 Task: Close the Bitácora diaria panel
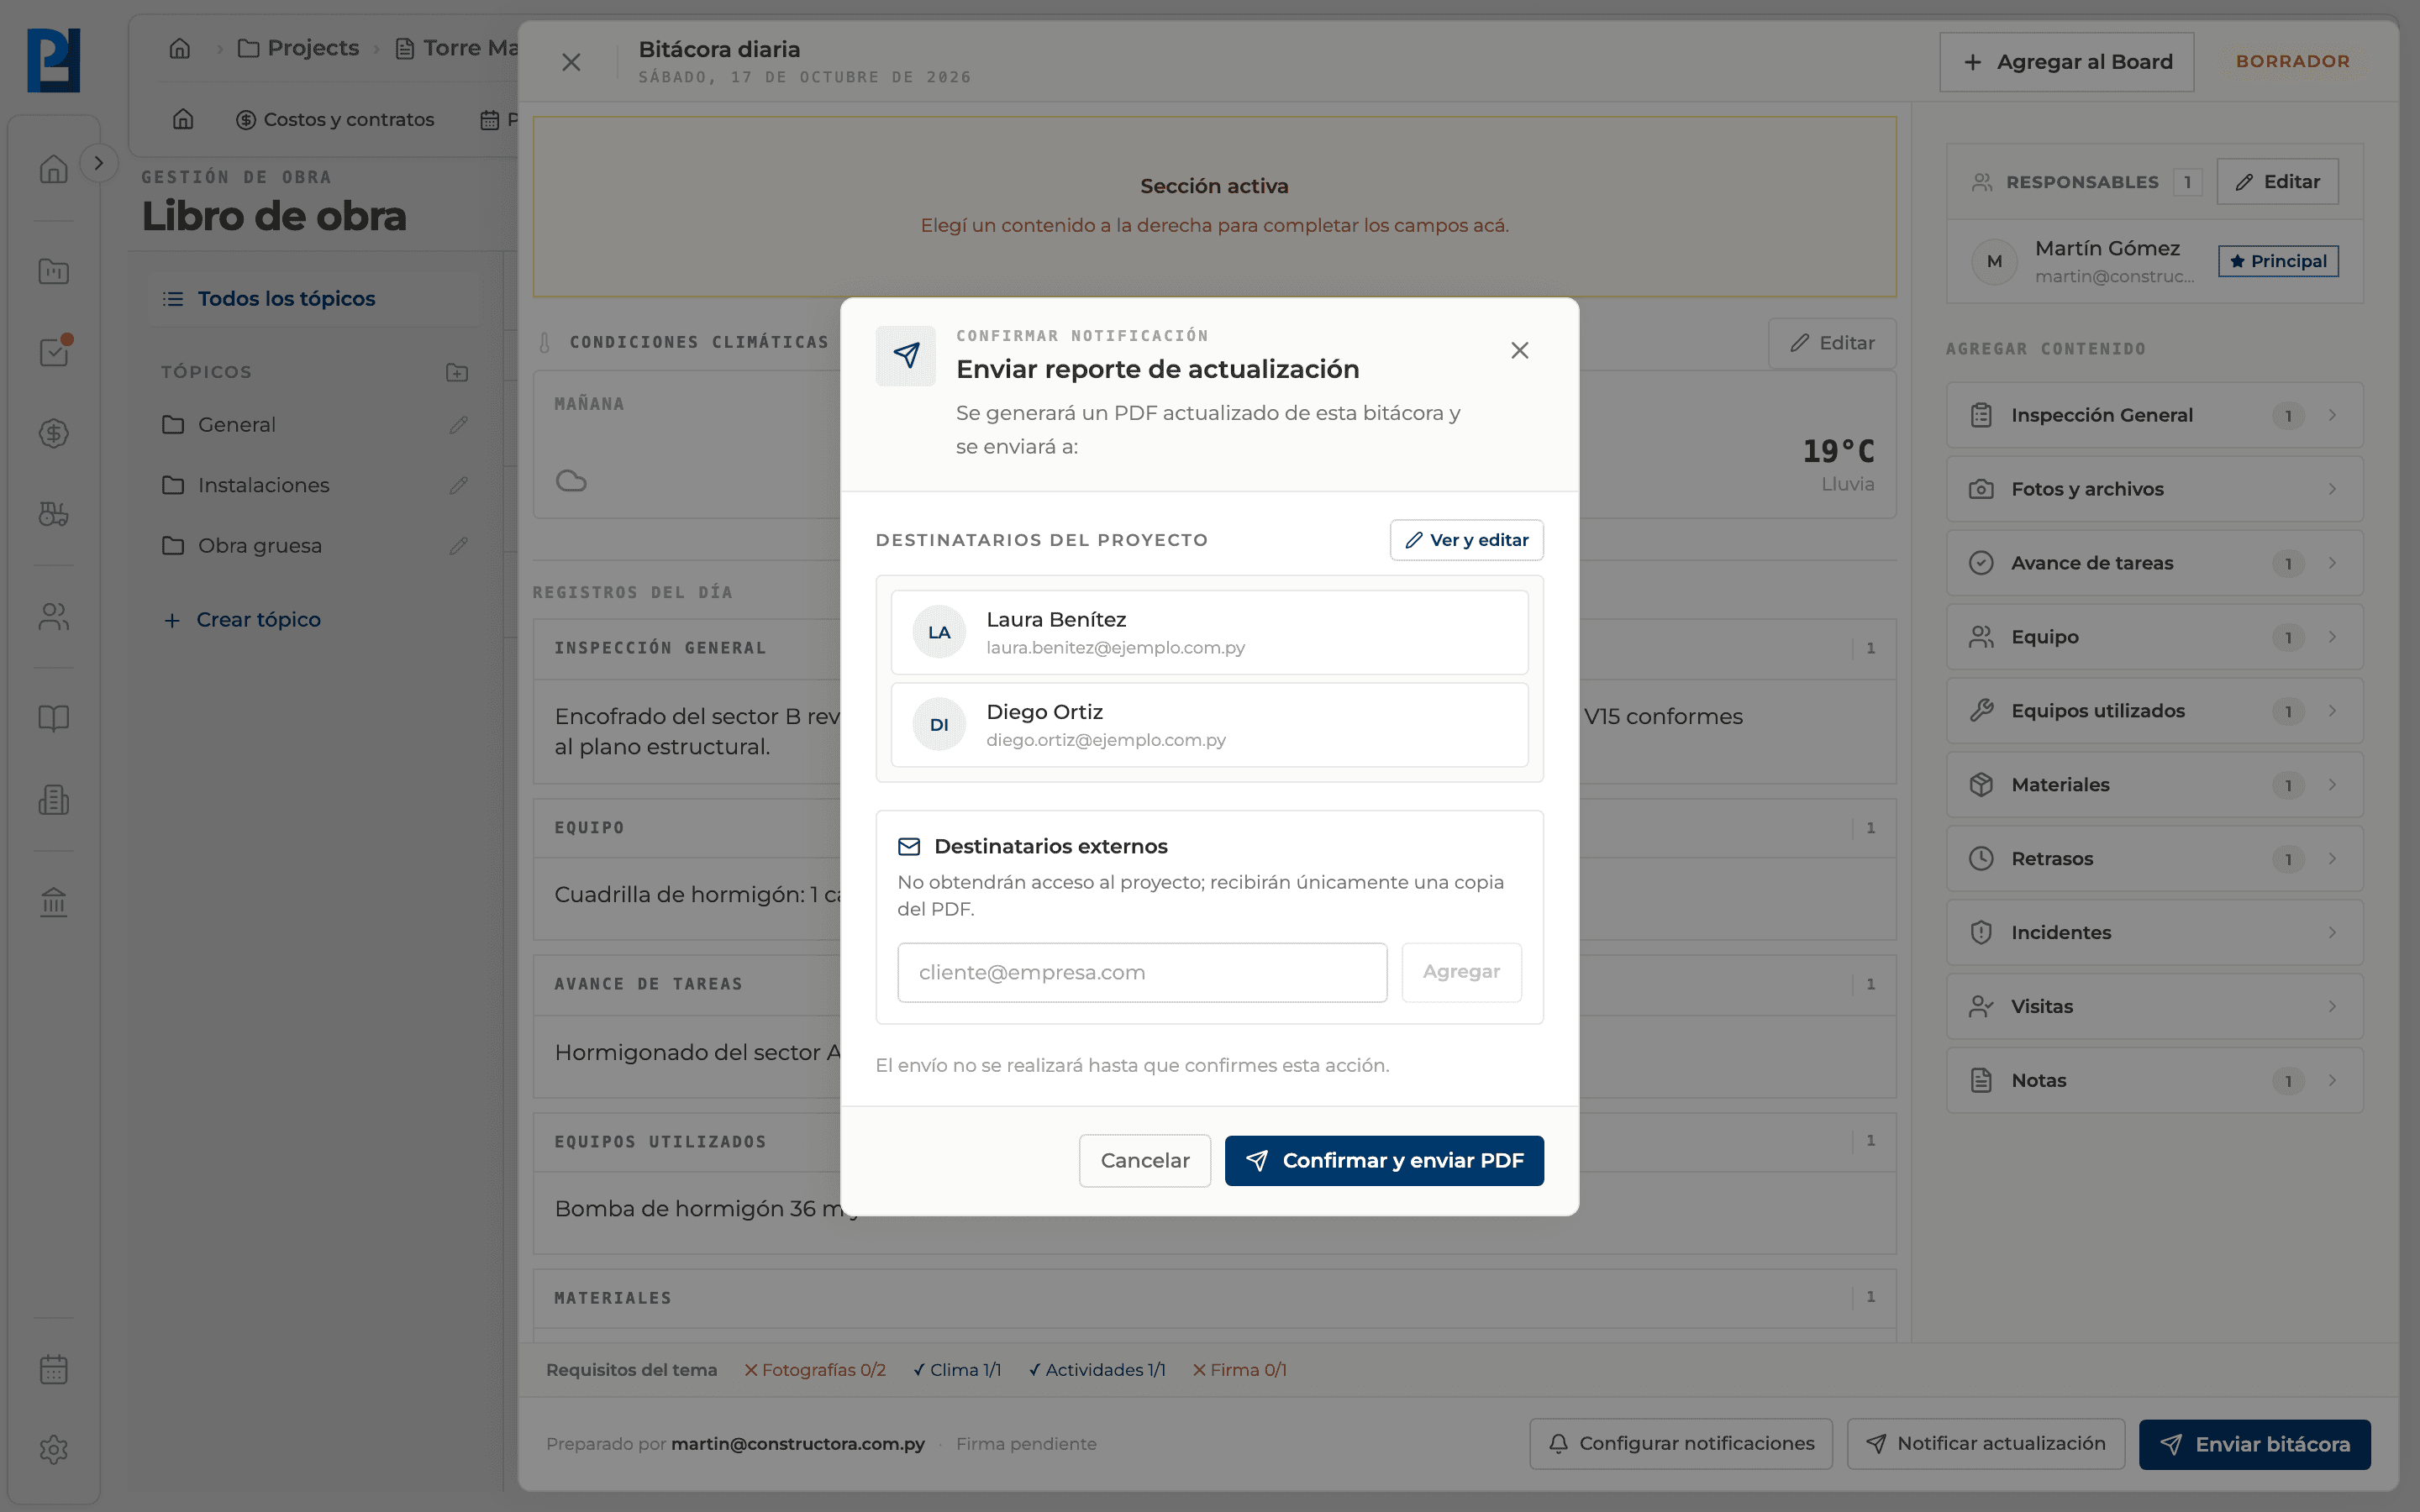[571, 62]
